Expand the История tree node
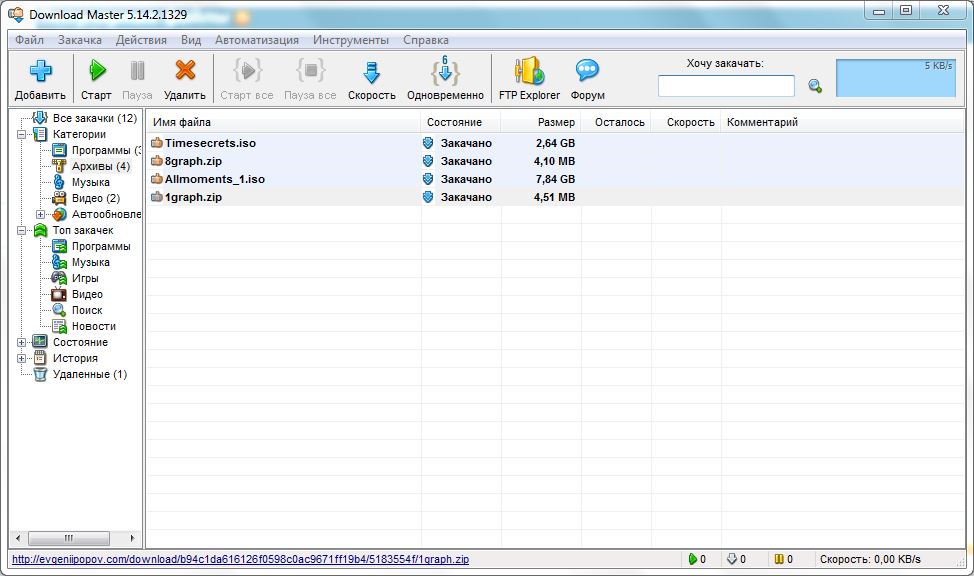This screenshot has width=974, height=576. pyautogui.click(x=21, y=359)
